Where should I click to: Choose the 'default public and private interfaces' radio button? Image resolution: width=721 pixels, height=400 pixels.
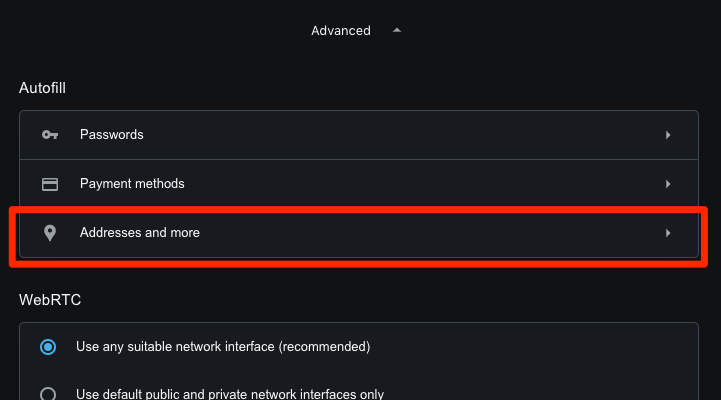point(47,394)
